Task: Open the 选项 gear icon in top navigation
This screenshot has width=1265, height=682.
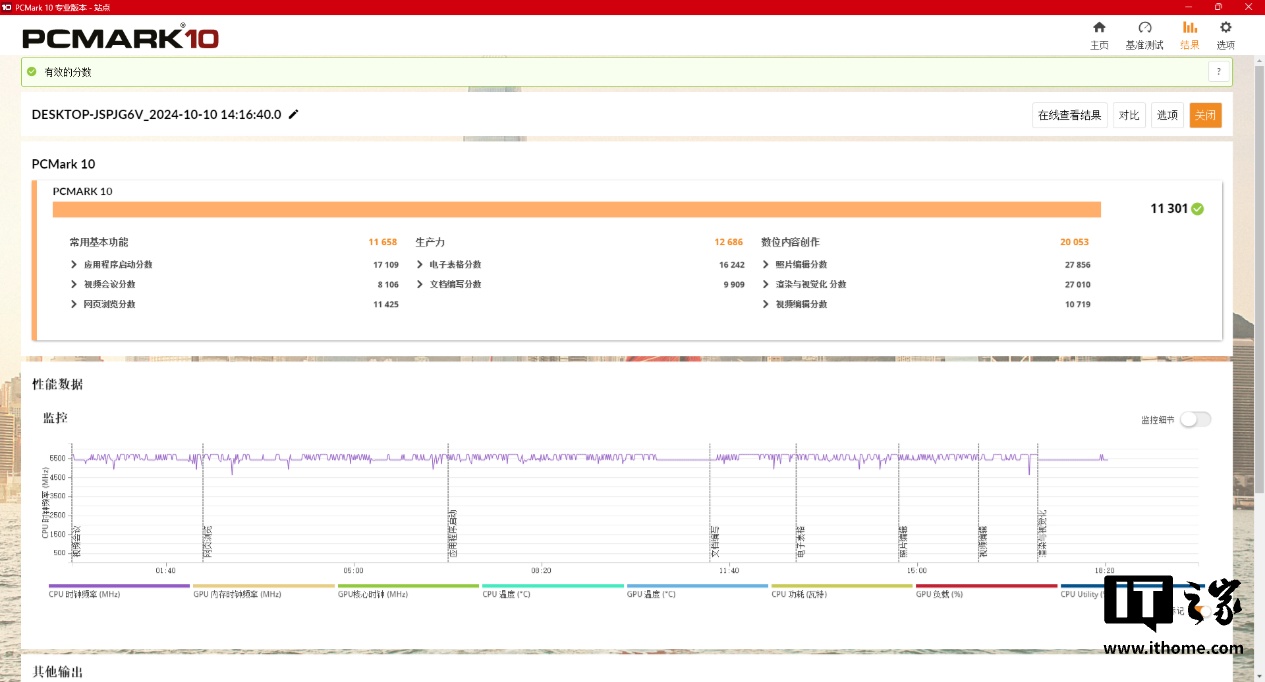Action: click(x=1225, y=28)
